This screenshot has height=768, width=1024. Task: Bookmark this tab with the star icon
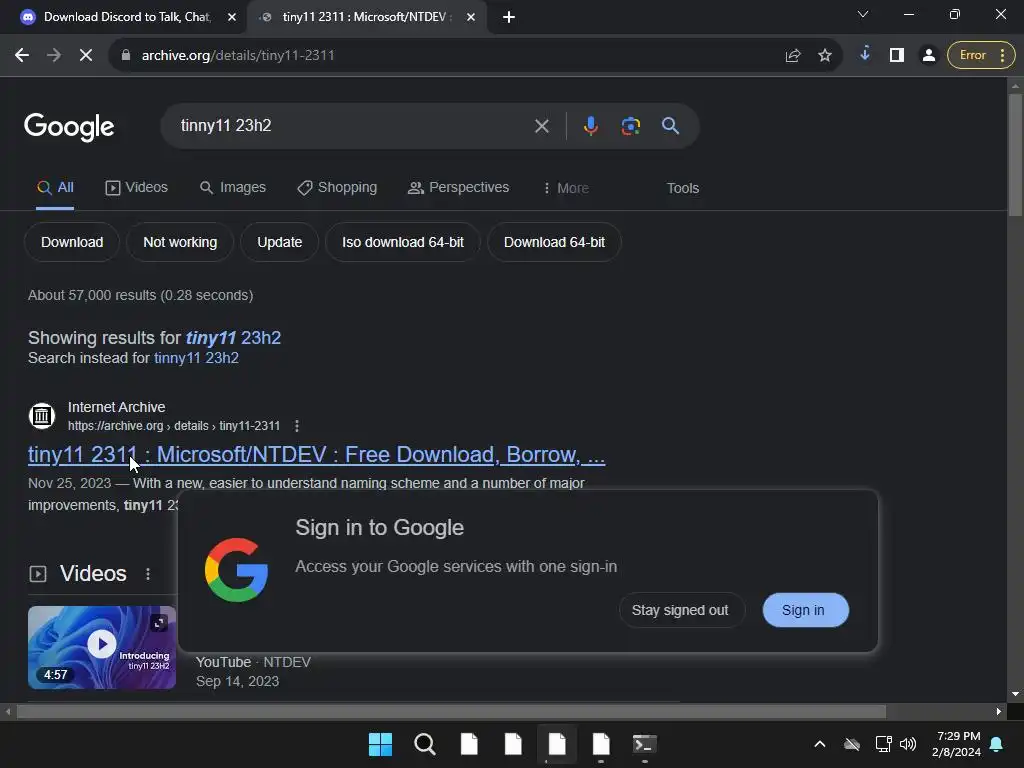pos(825,56)
